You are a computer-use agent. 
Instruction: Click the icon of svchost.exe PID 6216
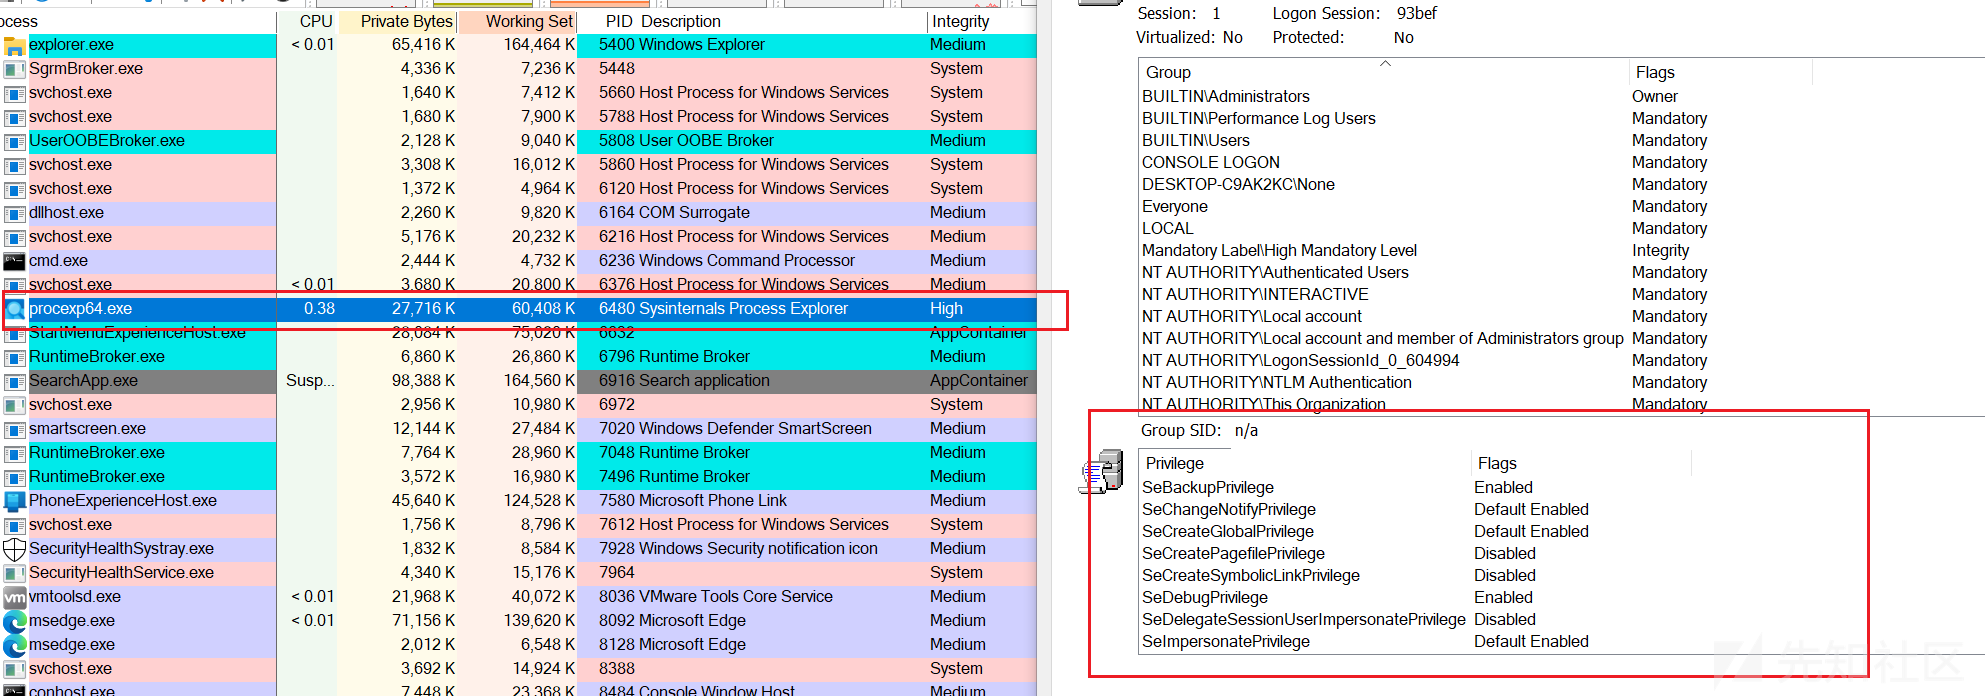[14, 238]
